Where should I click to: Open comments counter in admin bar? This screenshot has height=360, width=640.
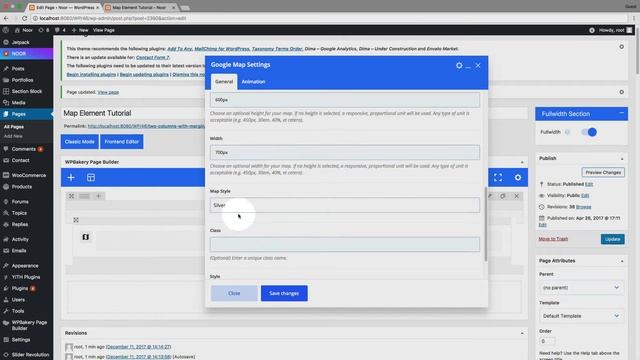[60, 30]
